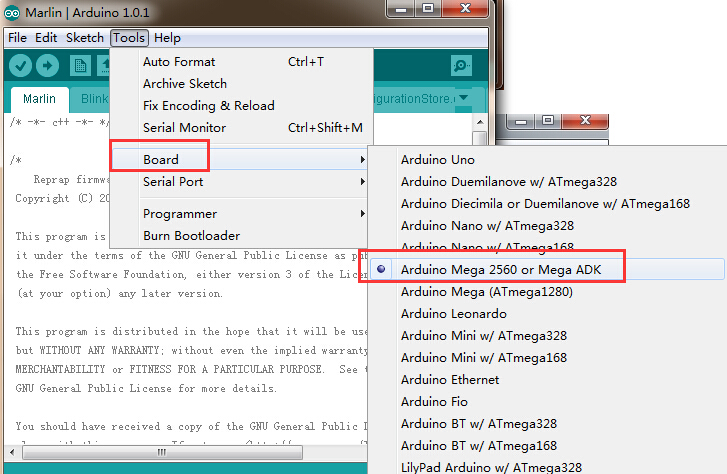
Task: Click the Tools menu
Action: coord(129,38)
